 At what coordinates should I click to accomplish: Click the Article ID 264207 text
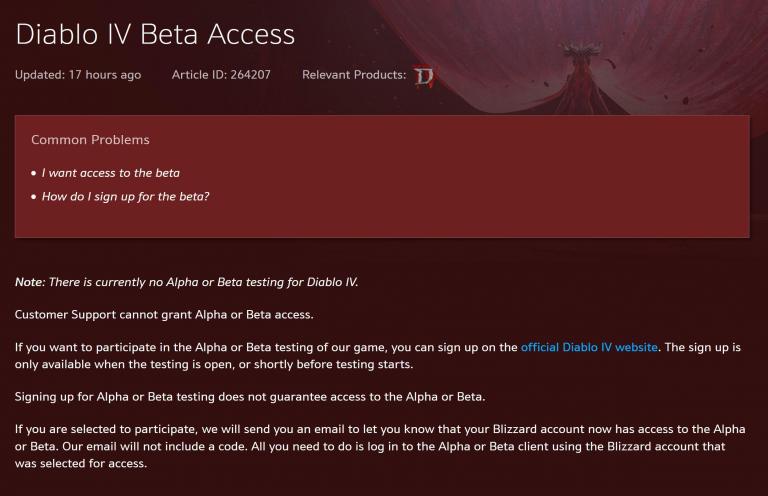221,75
